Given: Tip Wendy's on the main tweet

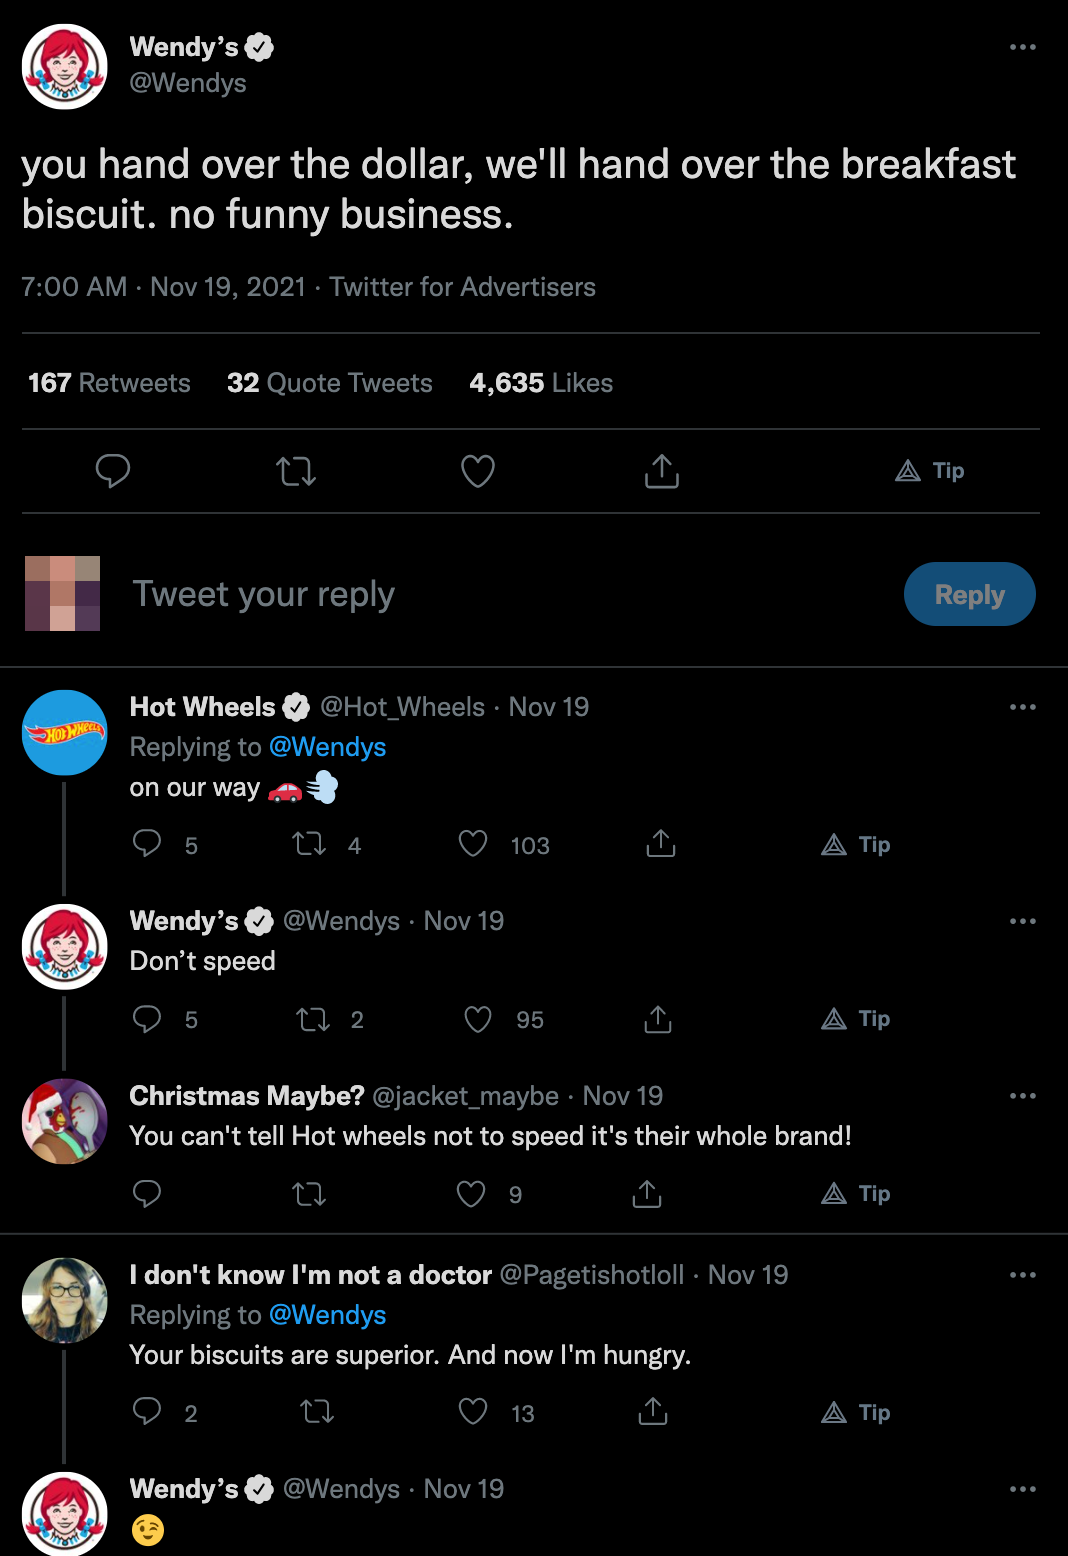Looking at the screenshot, I should click(x=930, y=471).
